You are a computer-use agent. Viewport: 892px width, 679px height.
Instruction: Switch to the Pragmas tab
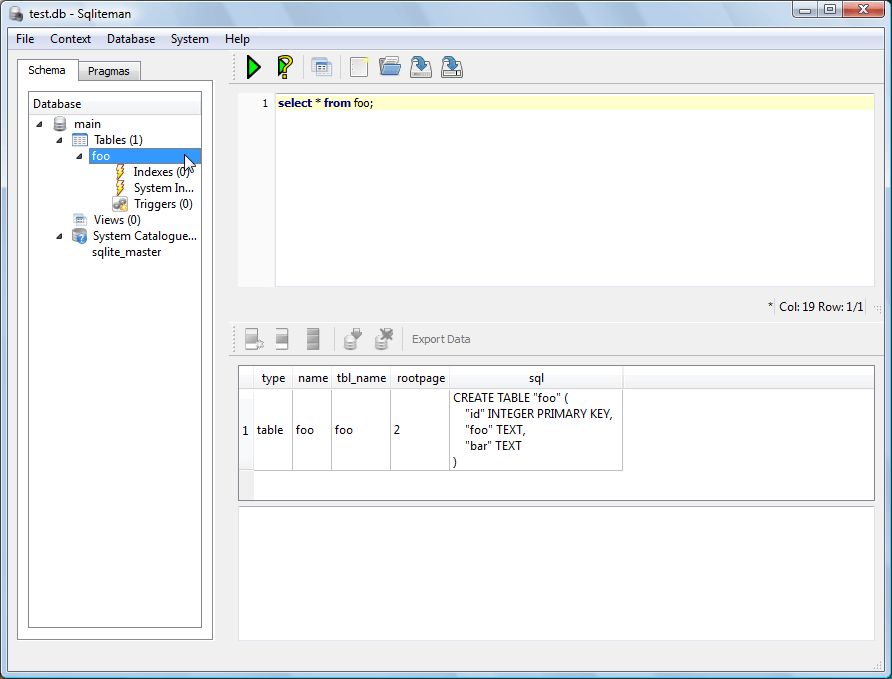click(x=108, y=70)
